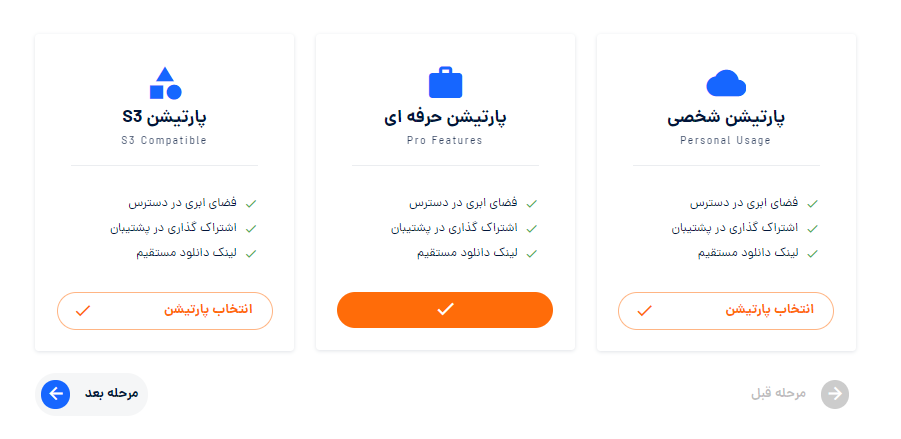Viewport: 901px width, 439px height.
Task: Go back with مرحله قبل link
Action: (800, 394)
